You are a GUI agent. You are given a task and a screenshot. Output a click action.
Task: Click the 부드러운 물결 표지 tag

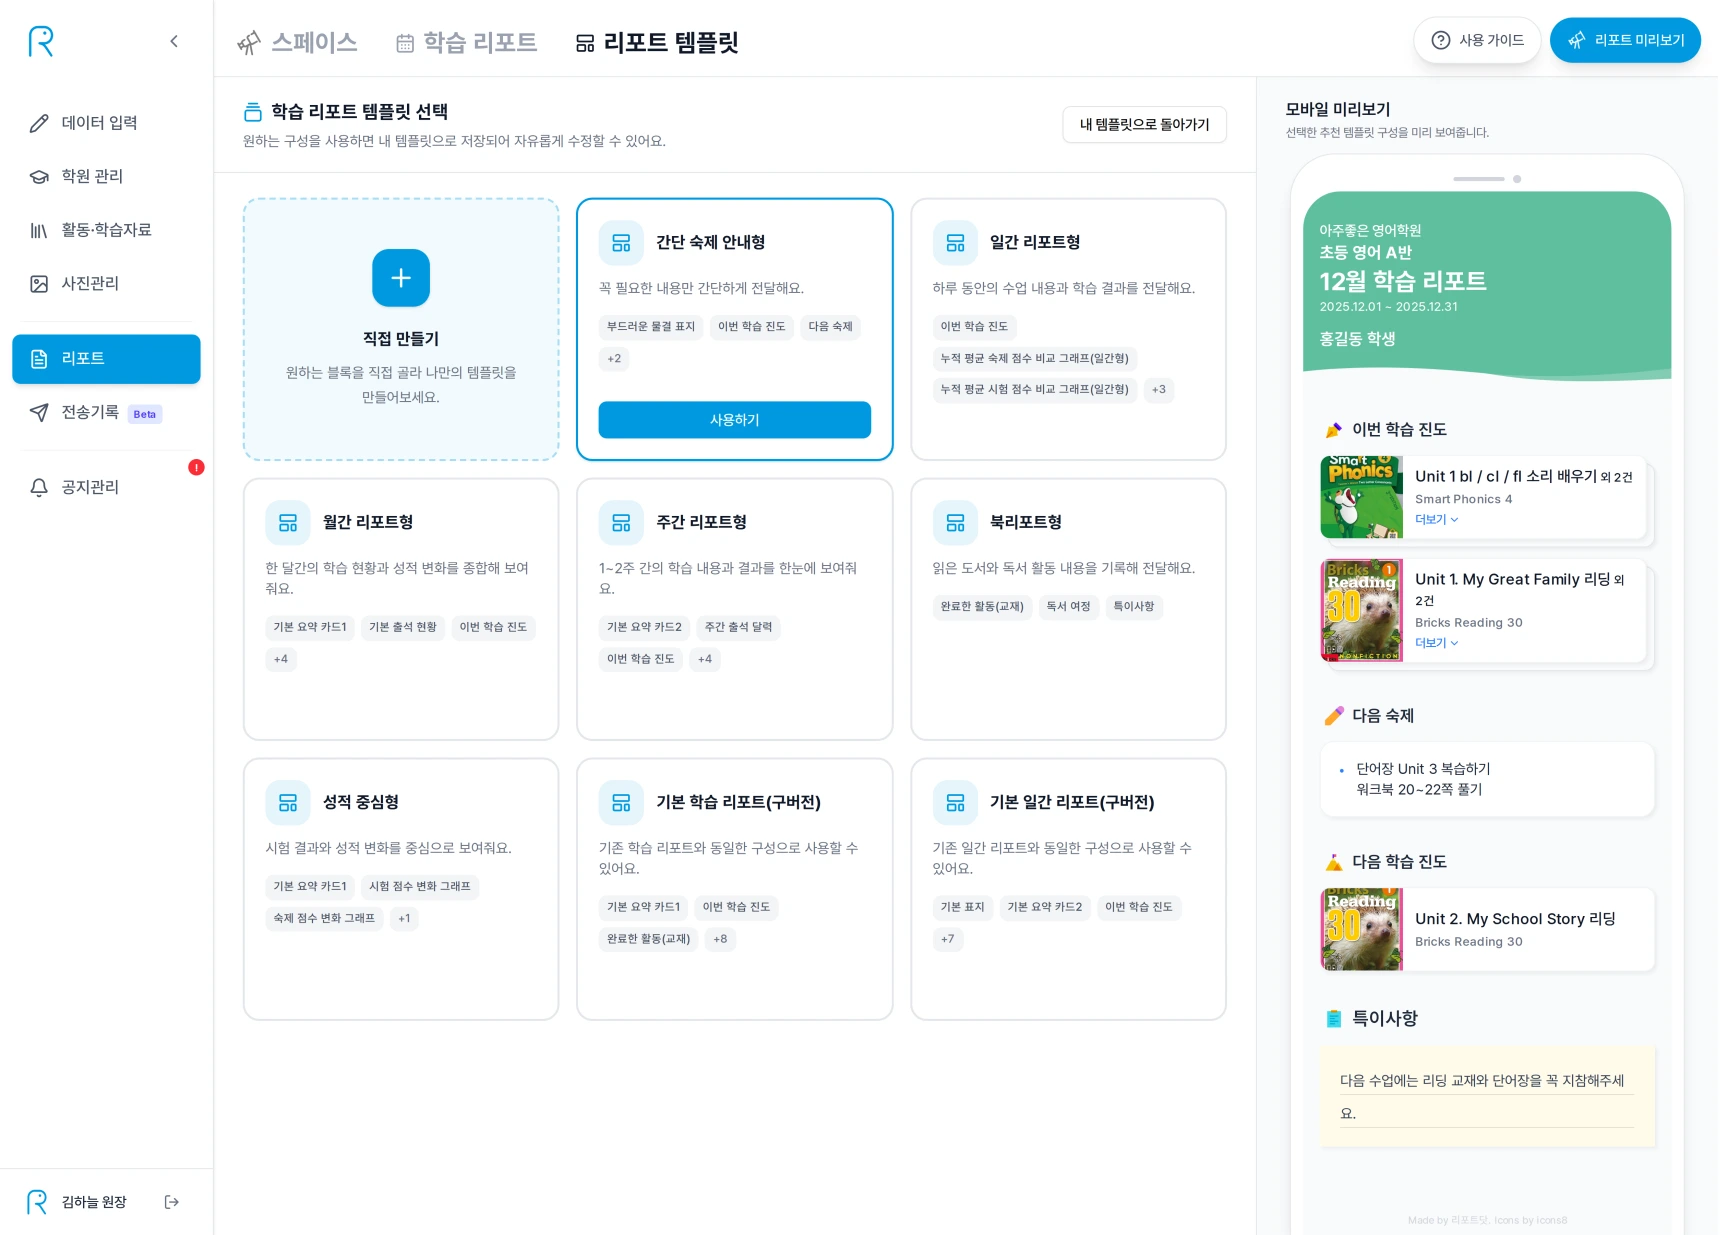pyautogui.click(x=650, y=327)
